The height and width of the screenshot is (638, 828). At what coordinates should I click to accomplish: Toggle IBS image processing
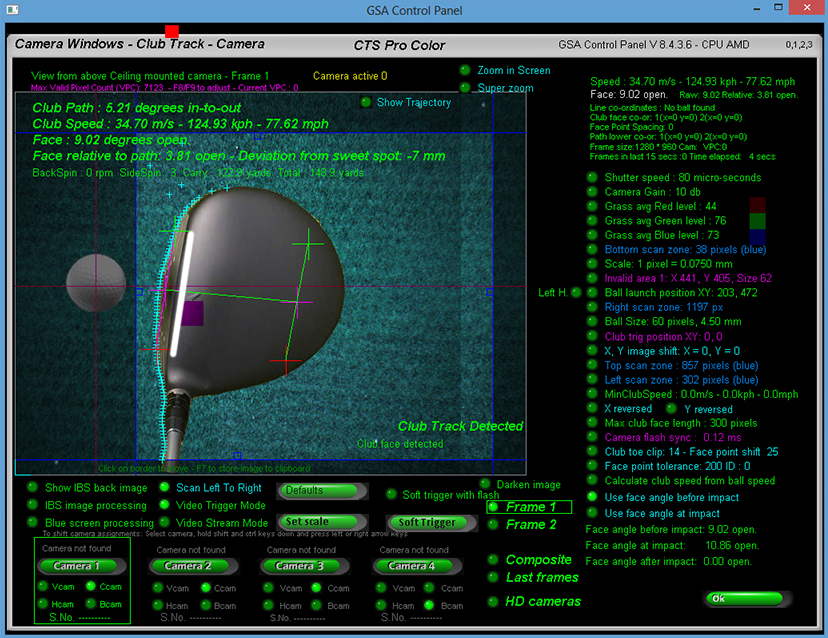[33, 504]
